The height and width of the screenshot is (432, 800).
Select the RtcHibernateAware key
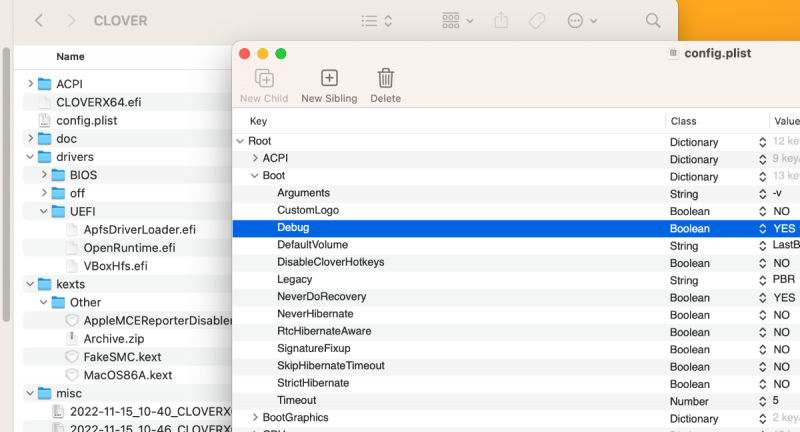324,332
